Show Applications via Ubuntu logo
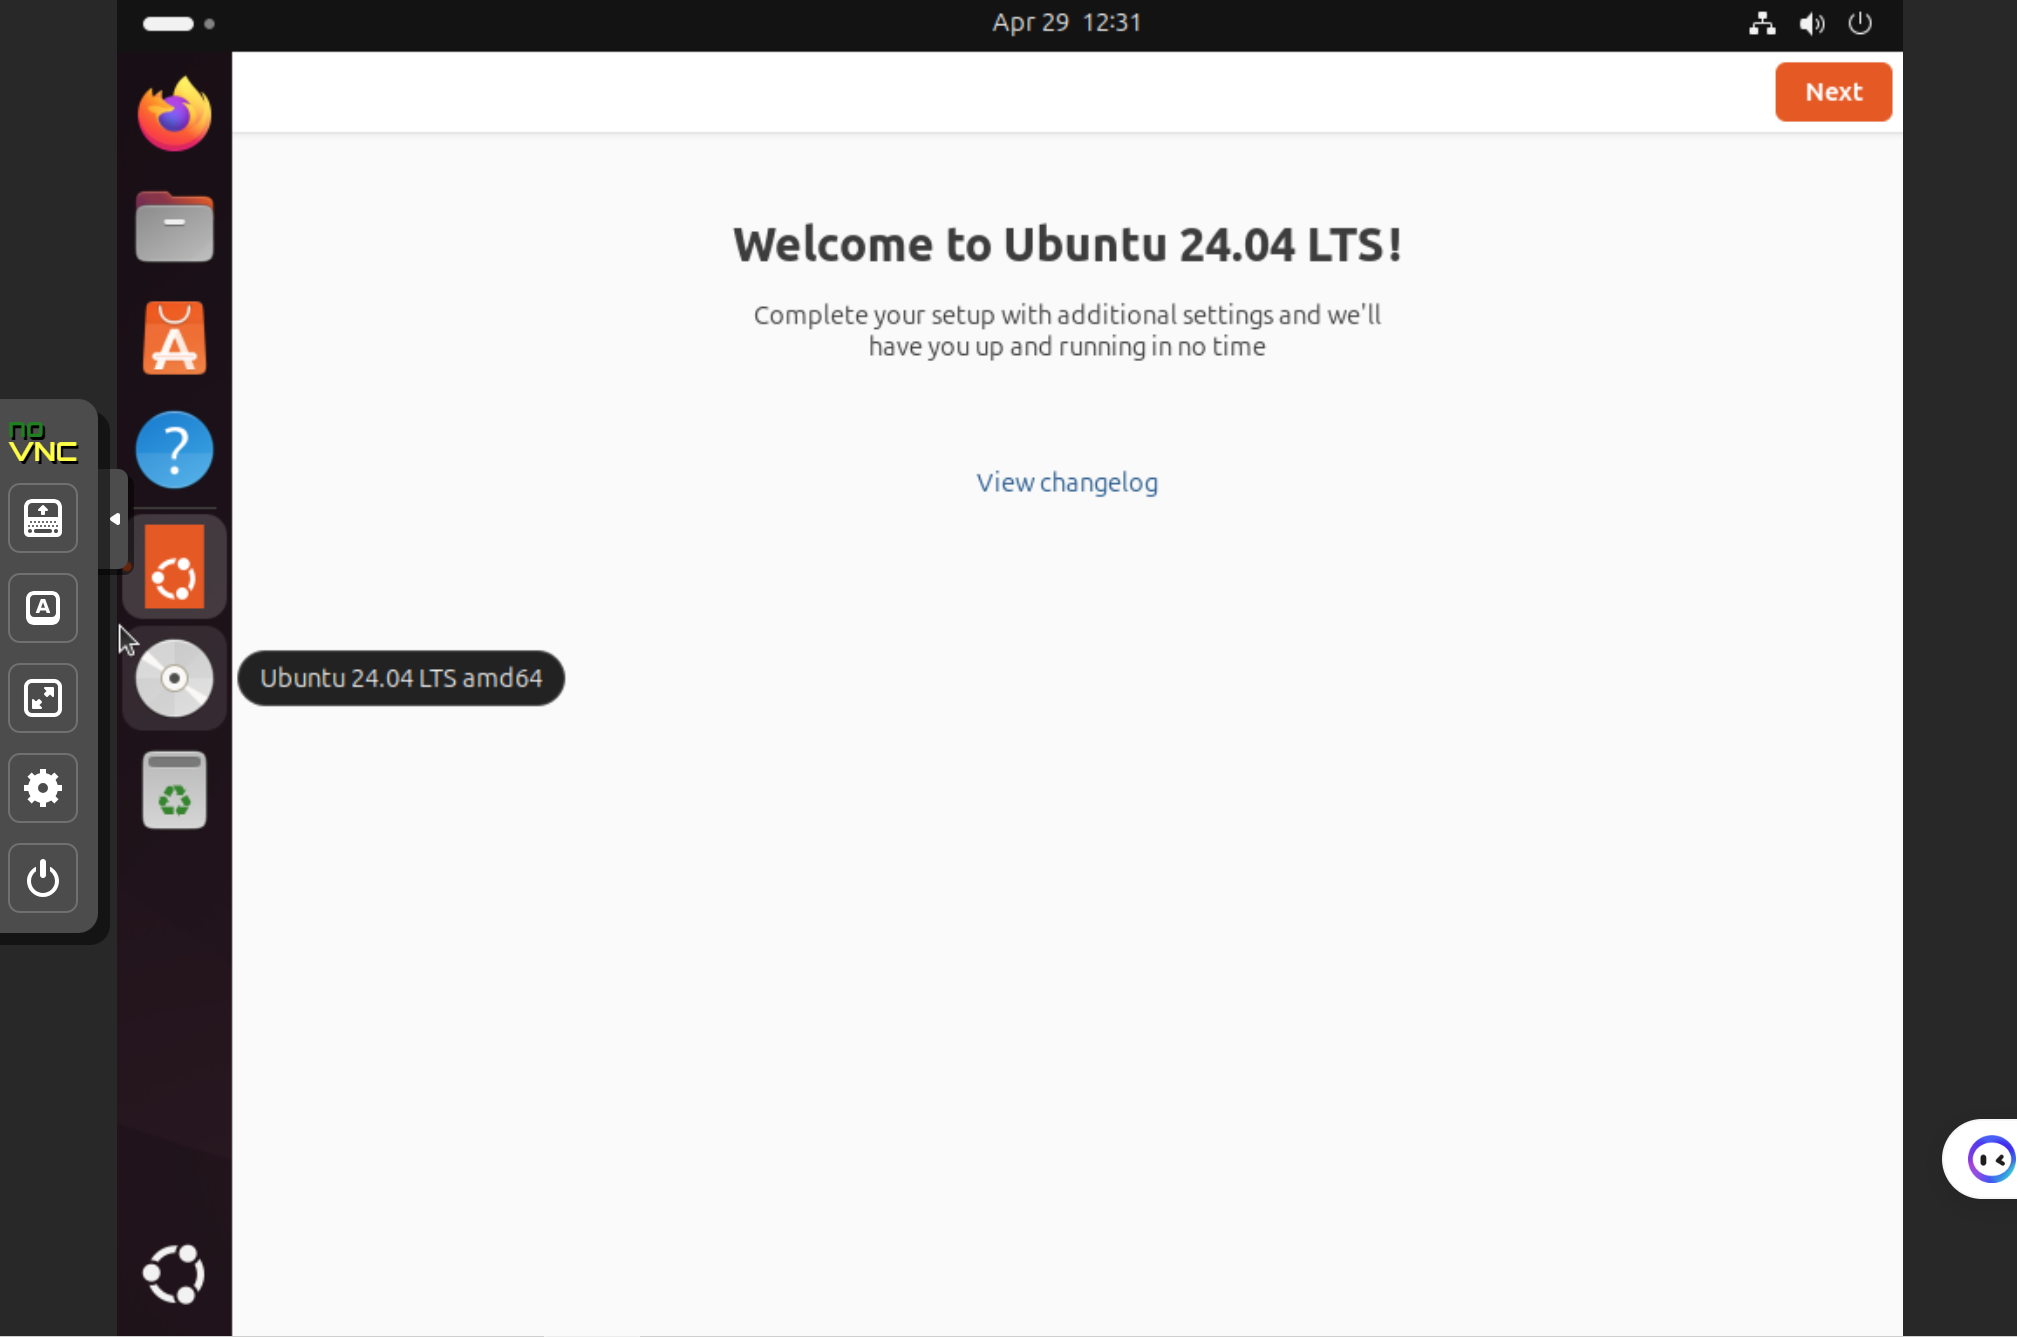The width and height of the screenshot is (2017, 1337). (174, 1273)
